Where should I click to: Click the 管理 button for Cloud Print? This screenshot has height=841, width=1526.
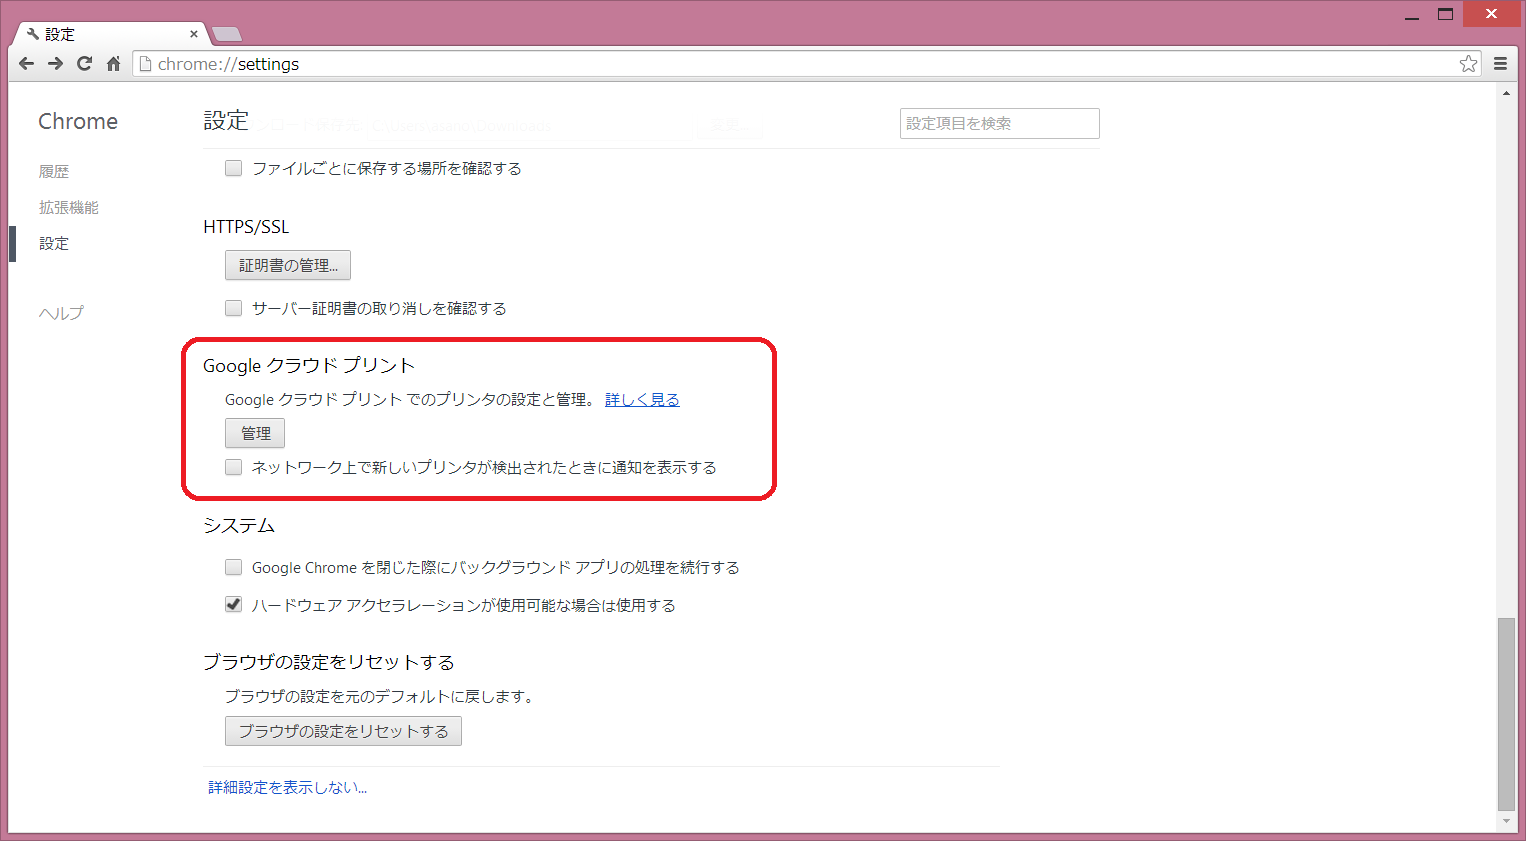[255, 433]
